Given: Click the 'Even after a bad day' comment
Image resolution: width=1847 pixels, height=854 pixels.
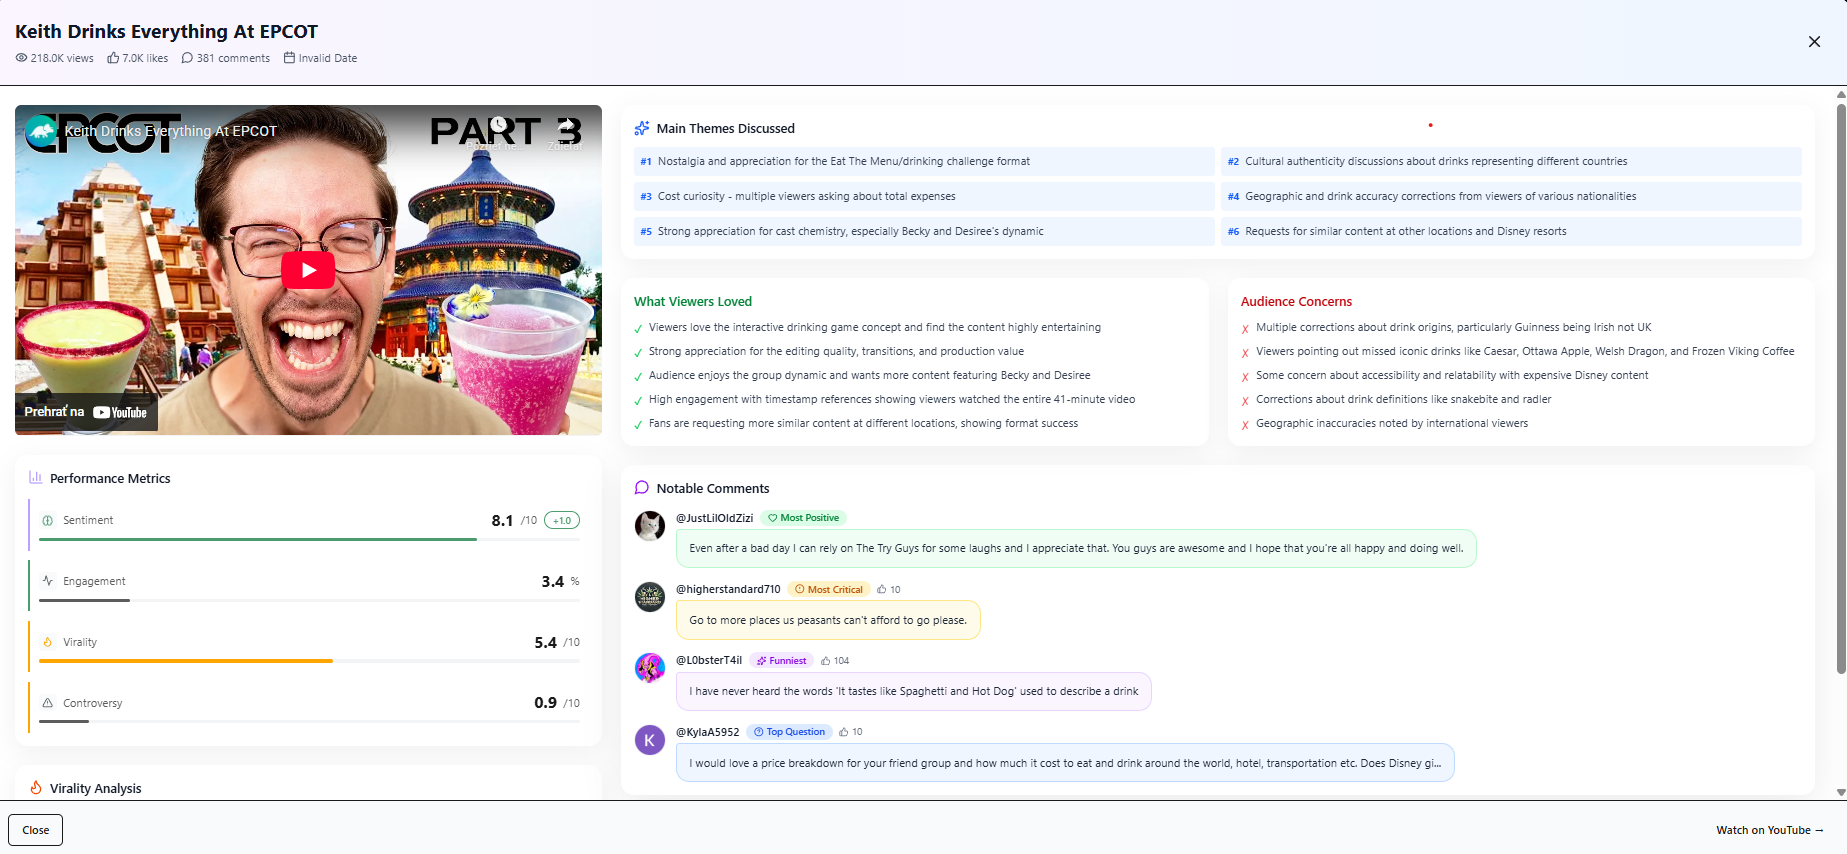Looking at the screenshot, I should 1076,548.
